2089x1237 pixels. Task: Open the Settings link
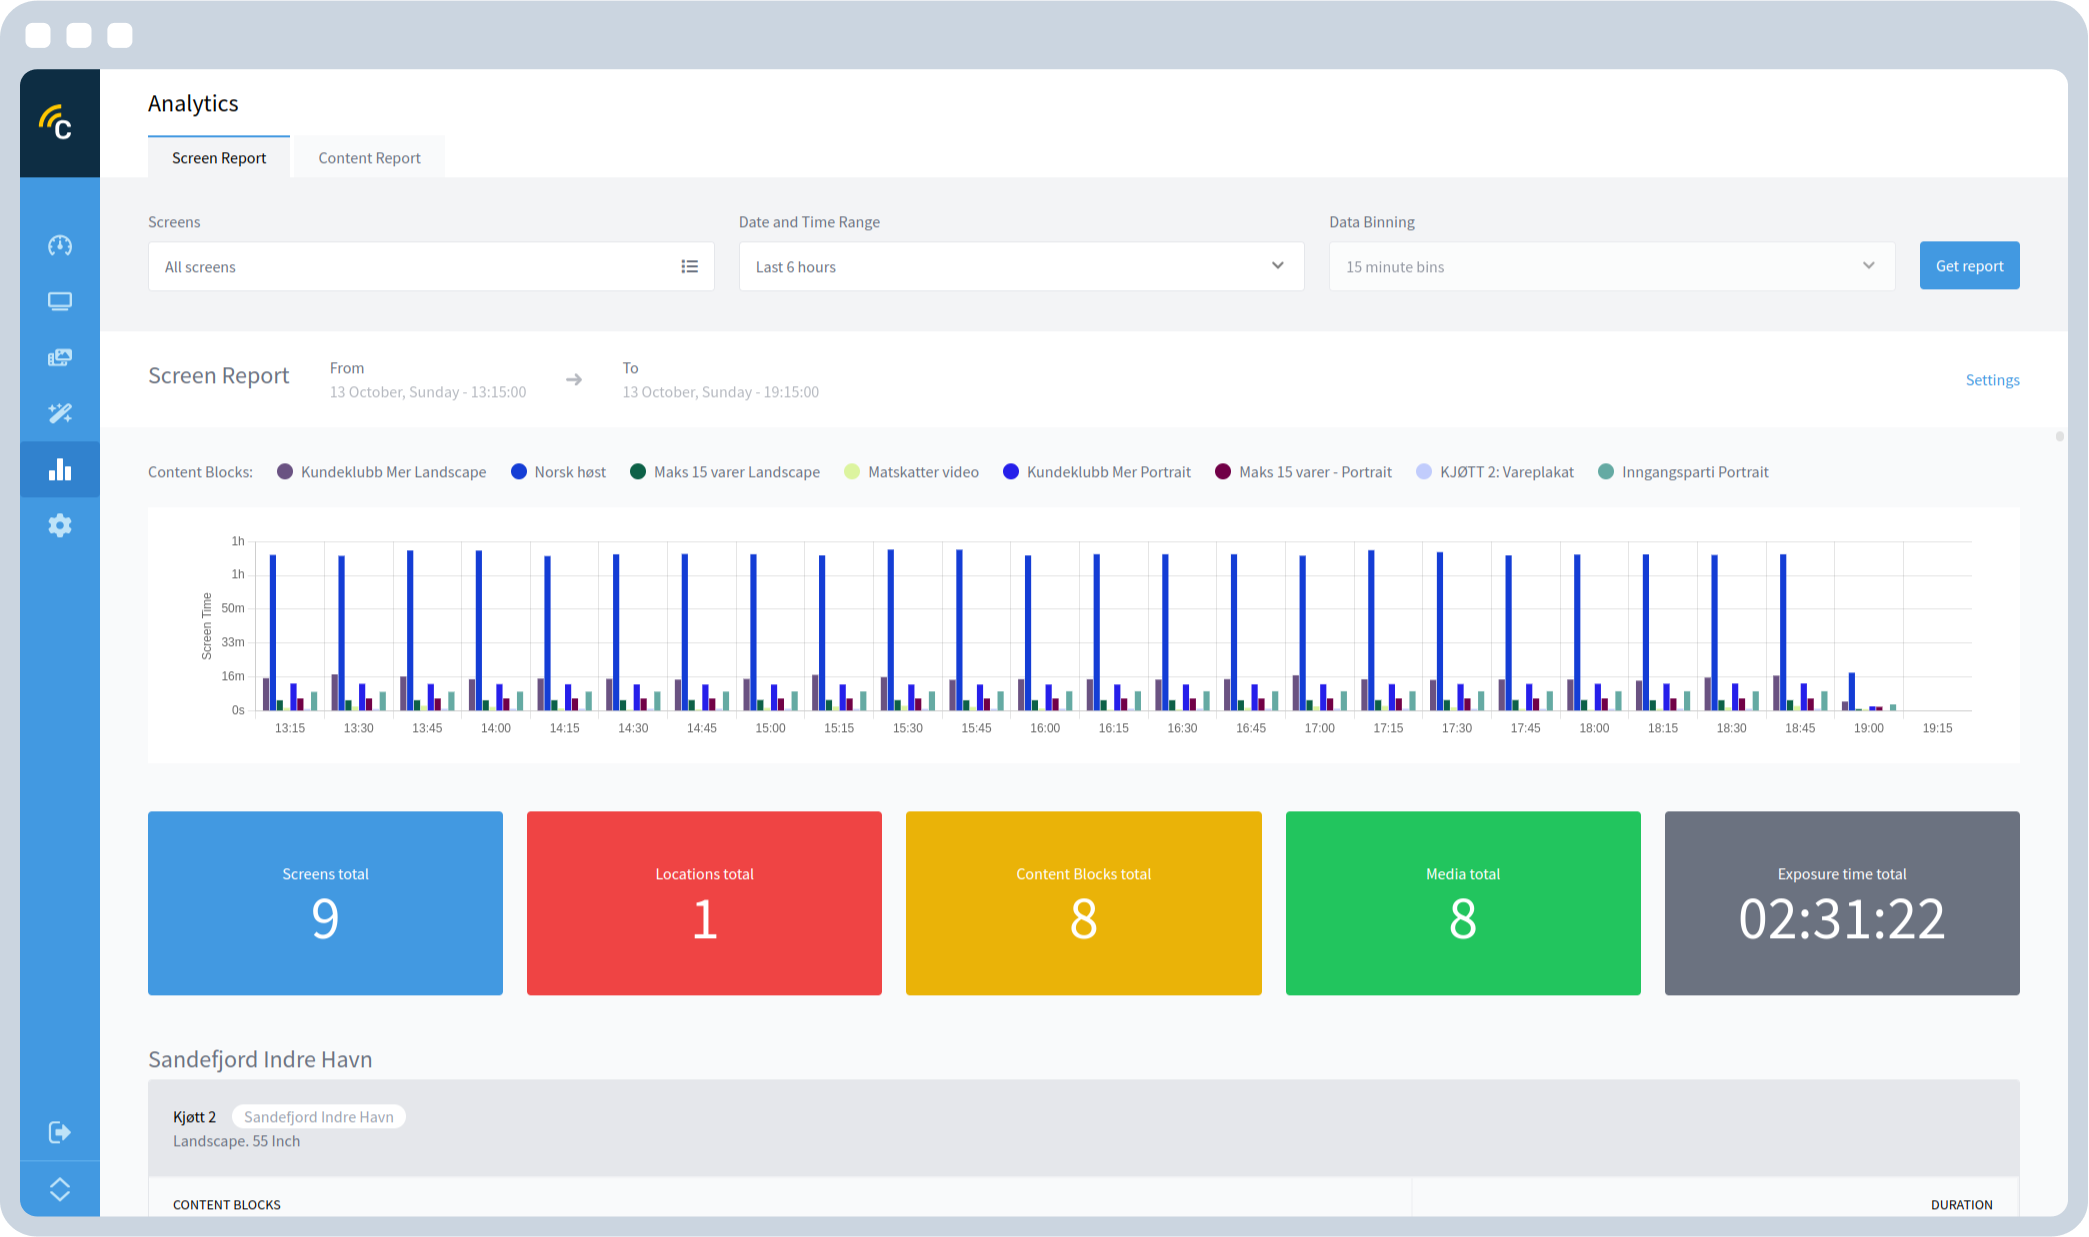pos(1992,380)
